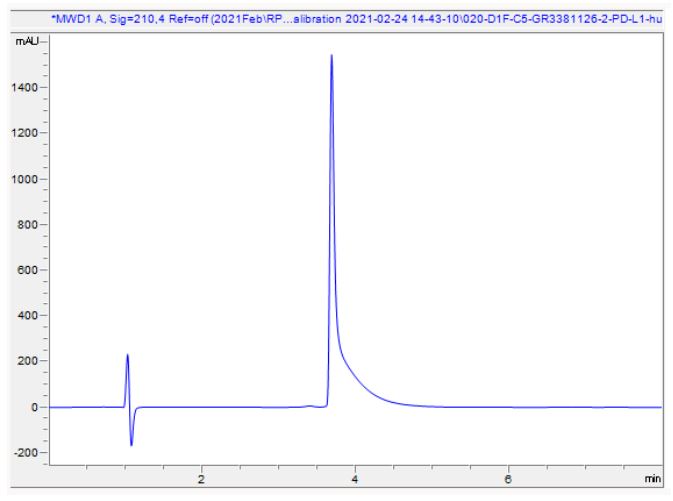673x501 pixels.
Task: Click the tailing shoulder of the main peak
Action: tap(352, 373)
